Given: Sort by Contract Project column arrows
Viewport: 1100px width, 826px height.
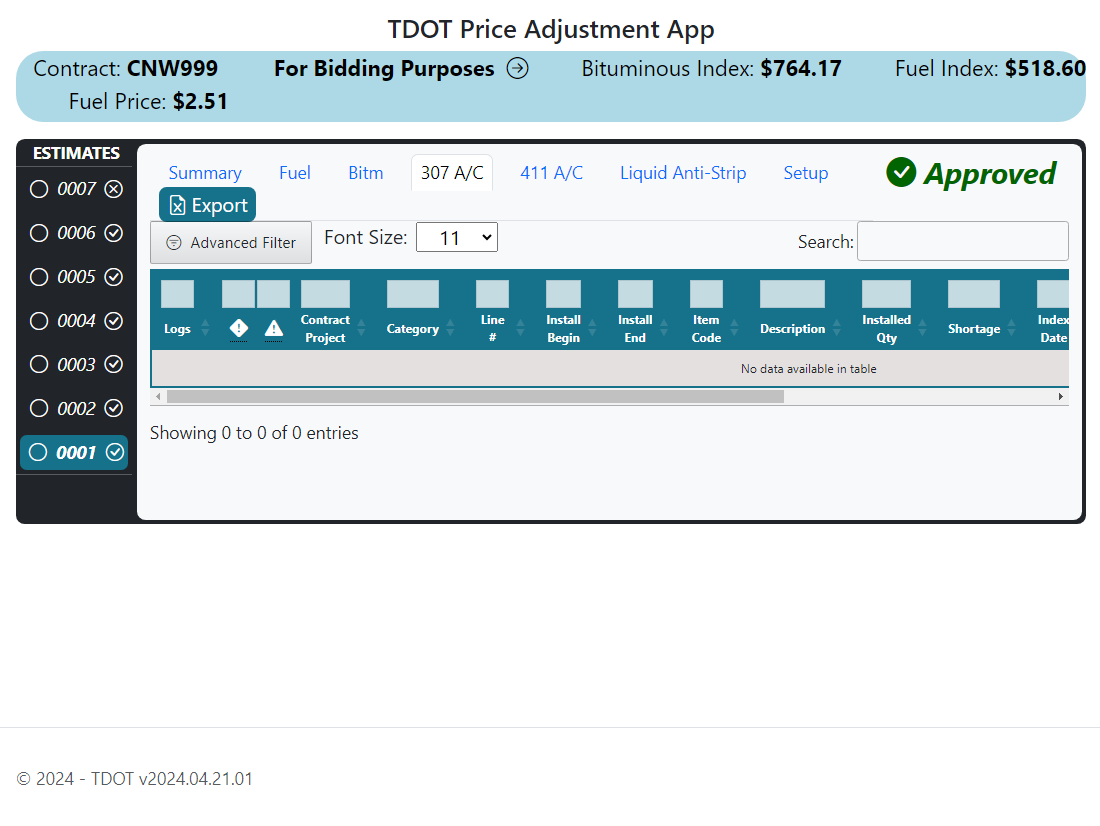Looking at the screenshot, I should pyautogui.click(x=361, y=328).
